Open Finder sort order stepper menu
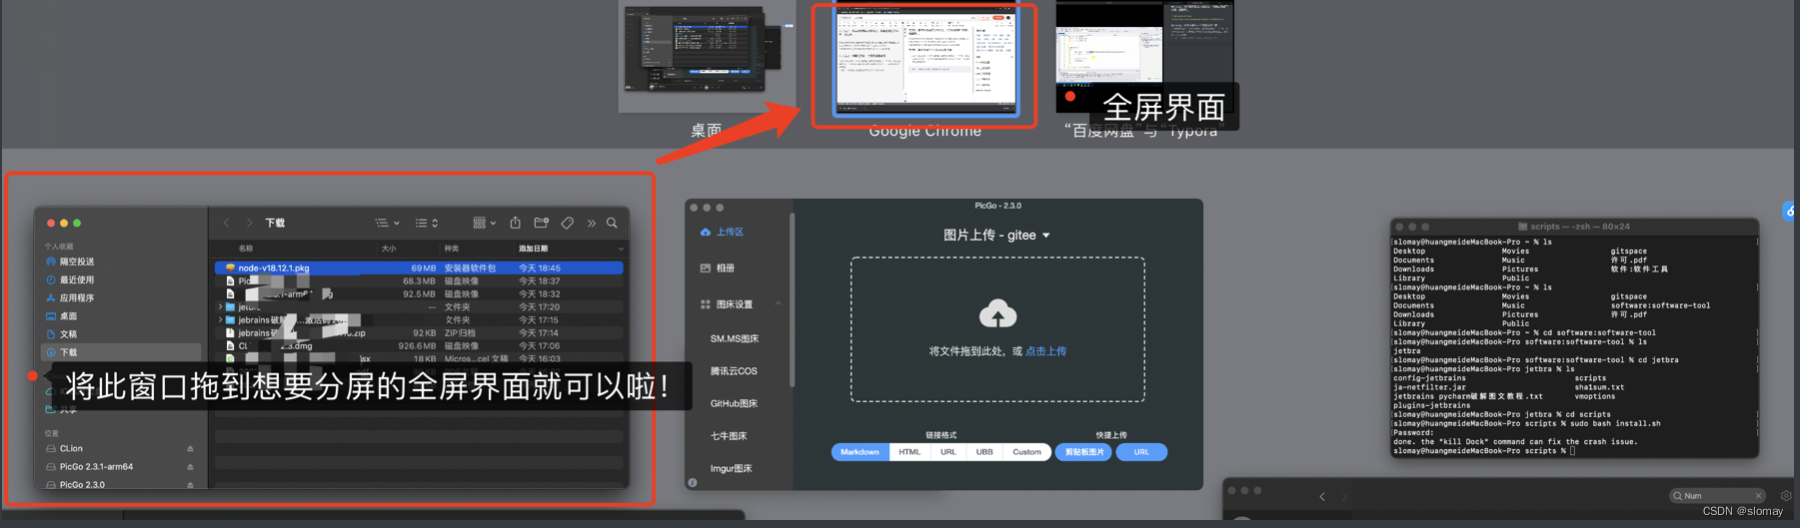Viewport: 1800px width, 528px height. point(427,223)
